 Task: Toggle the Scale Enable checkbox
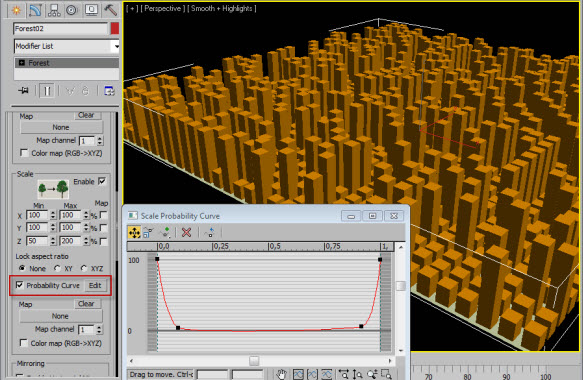tap(102, 181)
